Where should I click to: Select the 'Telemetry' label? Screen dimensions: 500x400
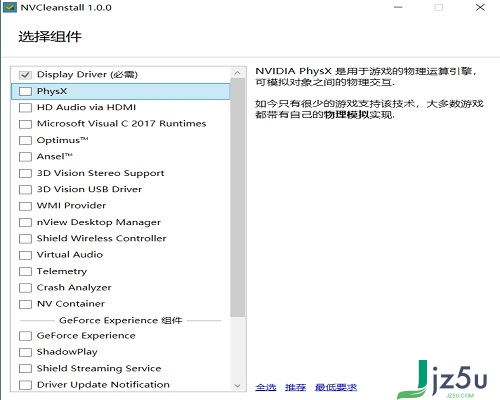(x=62, y=271)
